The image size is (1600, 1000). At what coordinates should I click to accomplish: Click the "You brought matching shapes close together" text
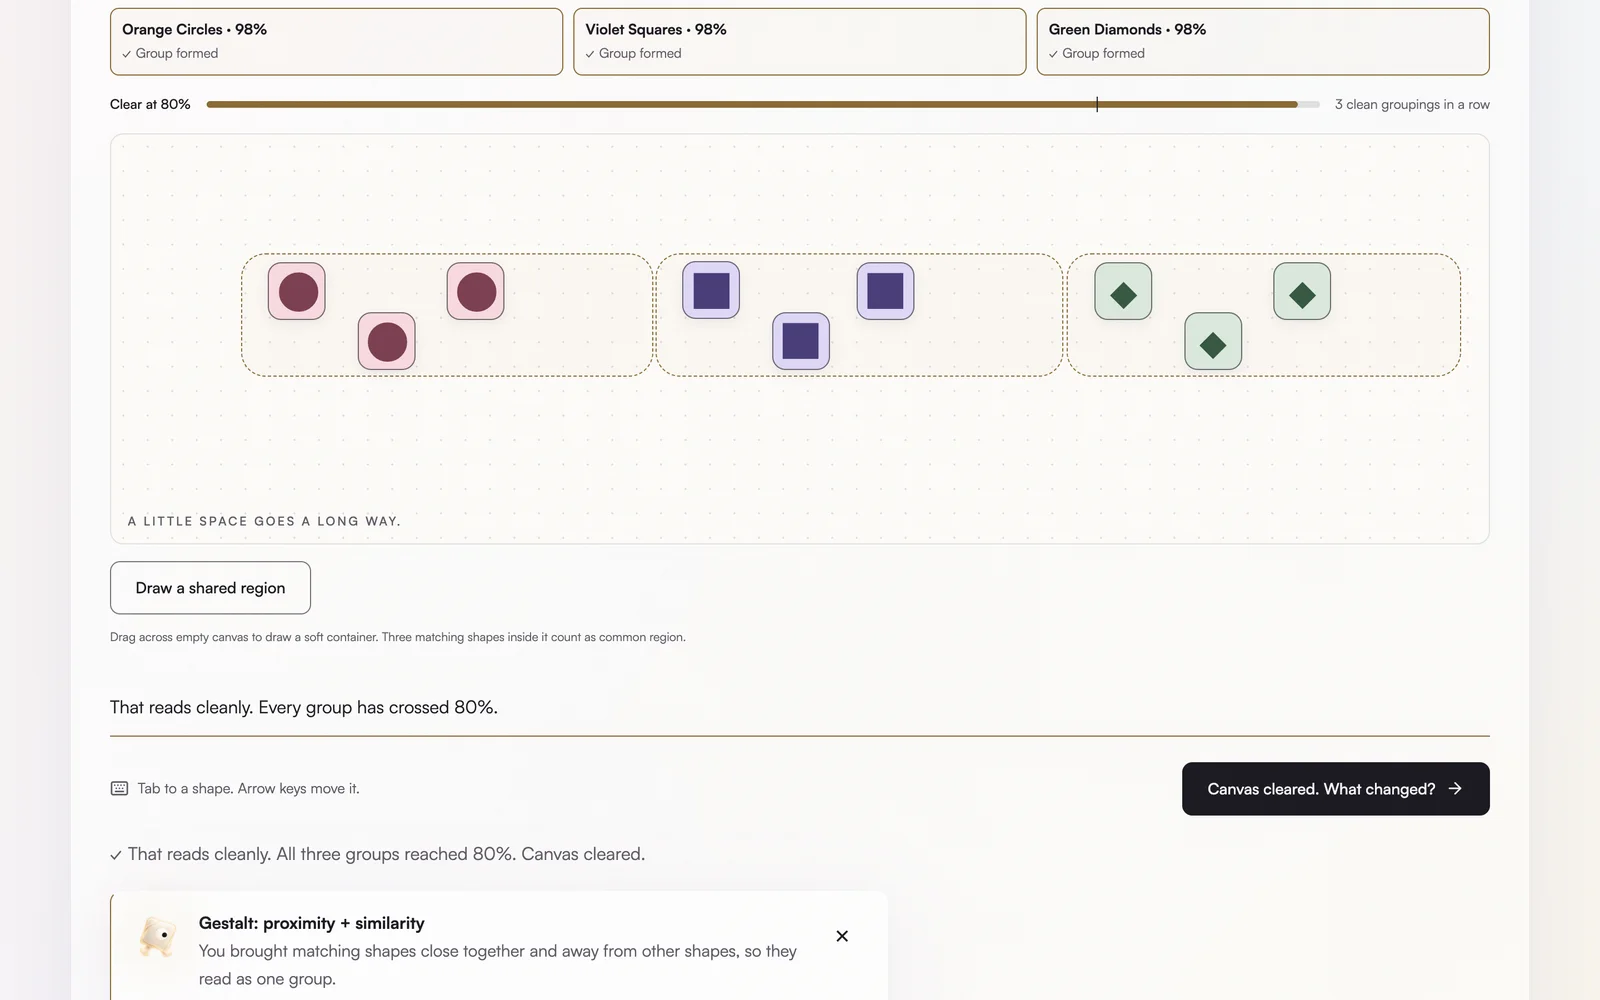pyautogui.click(x=498, y=965)
